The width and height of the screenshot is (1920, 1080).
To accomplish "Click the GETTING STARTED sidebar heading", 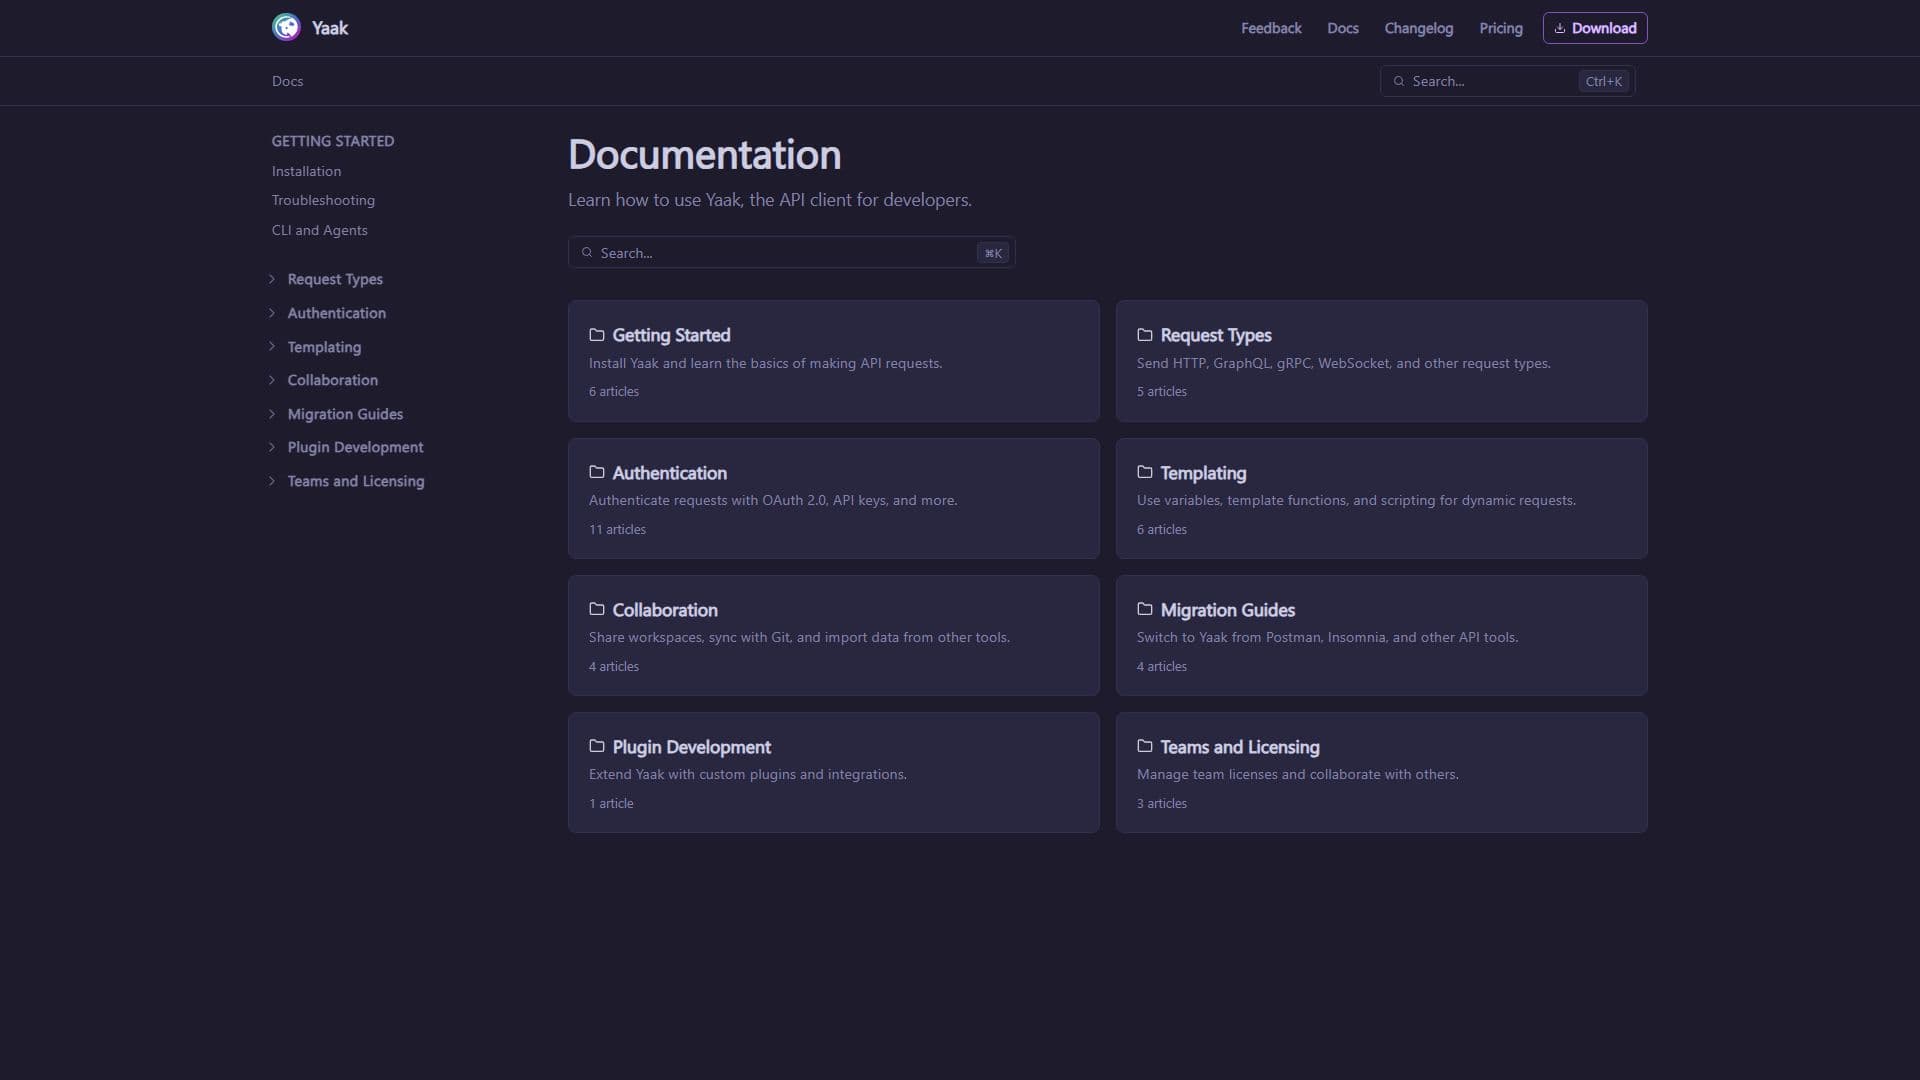I will 333,141.
